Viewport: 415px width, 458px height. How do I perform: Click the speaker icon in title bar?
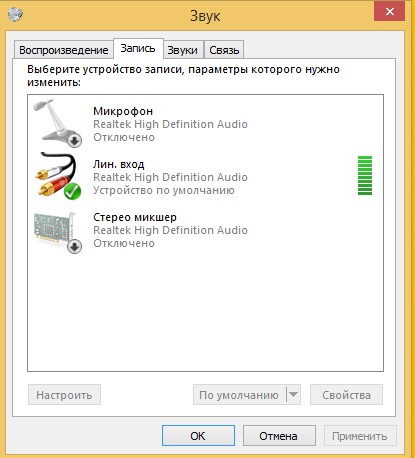coord(15,14)
